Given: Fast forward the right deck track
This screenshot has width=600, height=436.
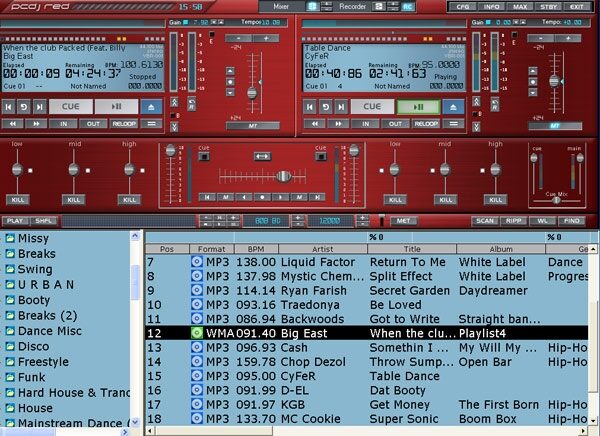Looking at the screenshot, I should tap(338, 124).
